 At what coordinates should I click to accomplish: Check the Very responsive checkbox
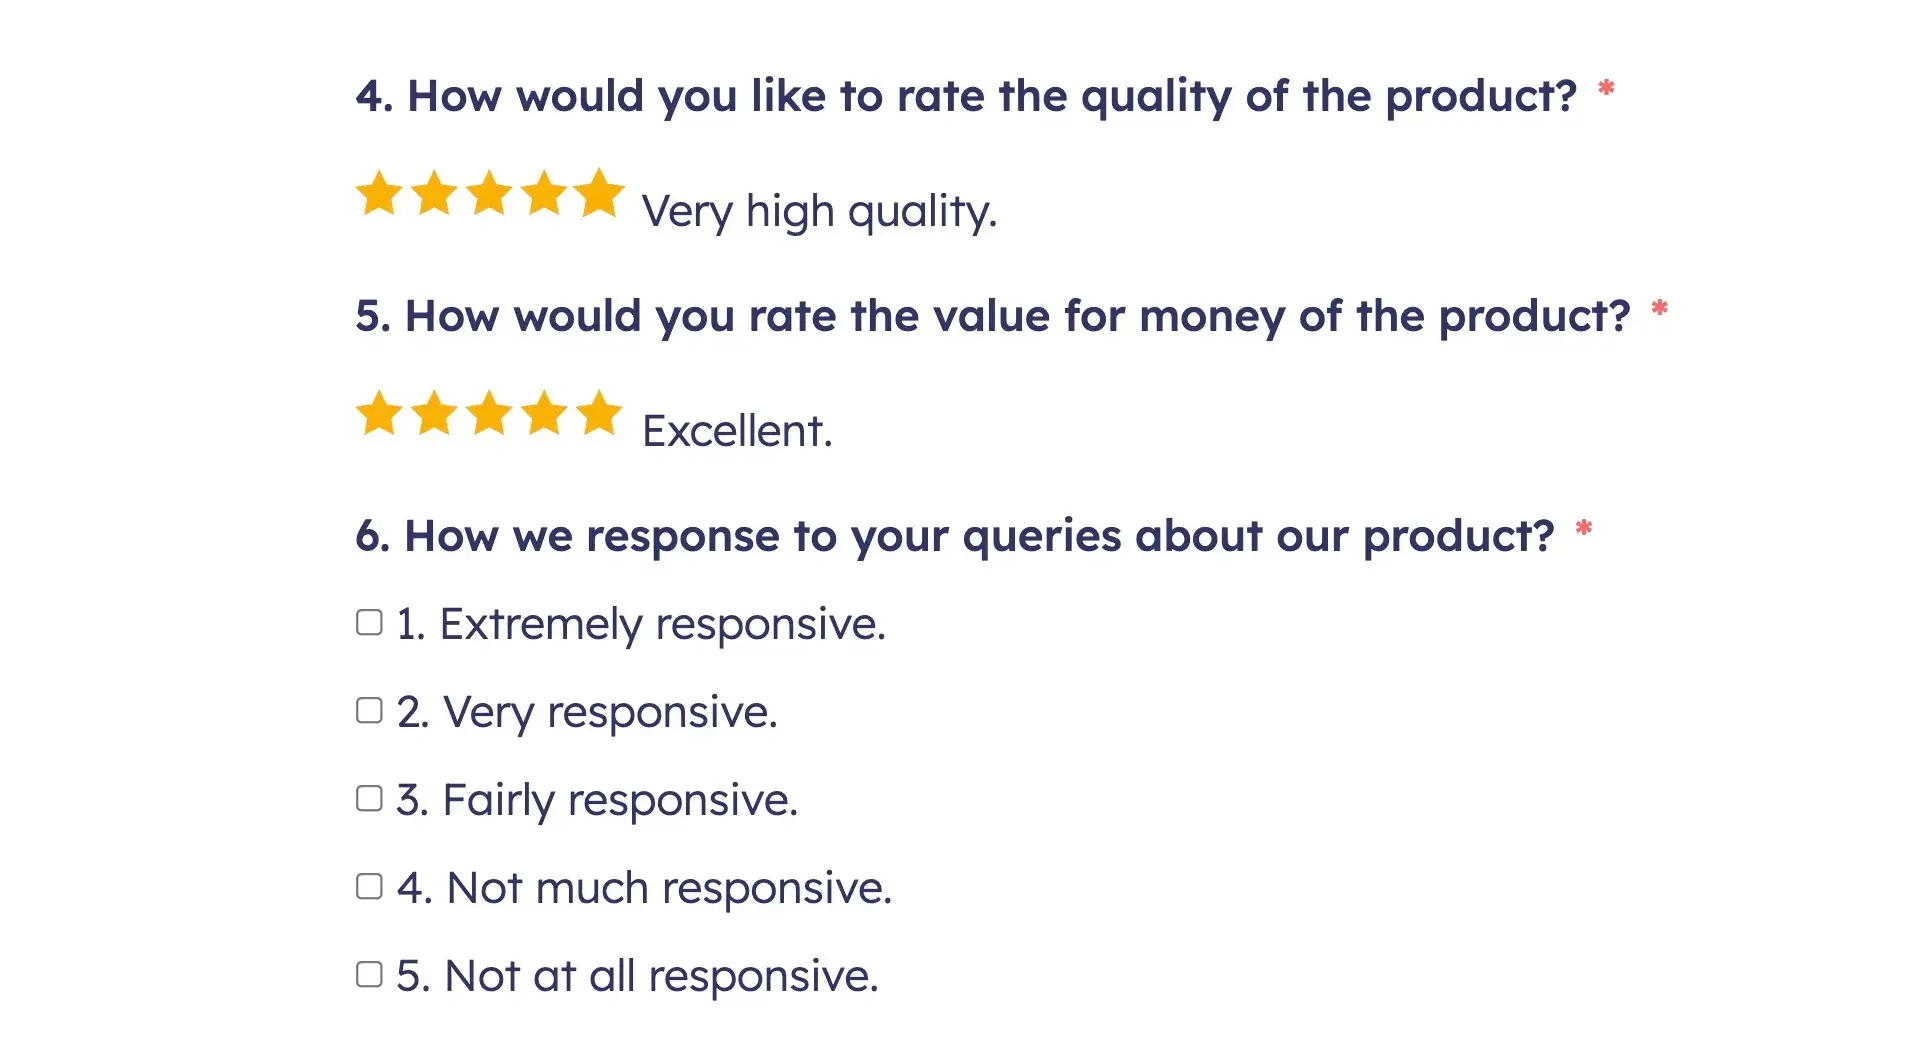[x=370, y=711]
